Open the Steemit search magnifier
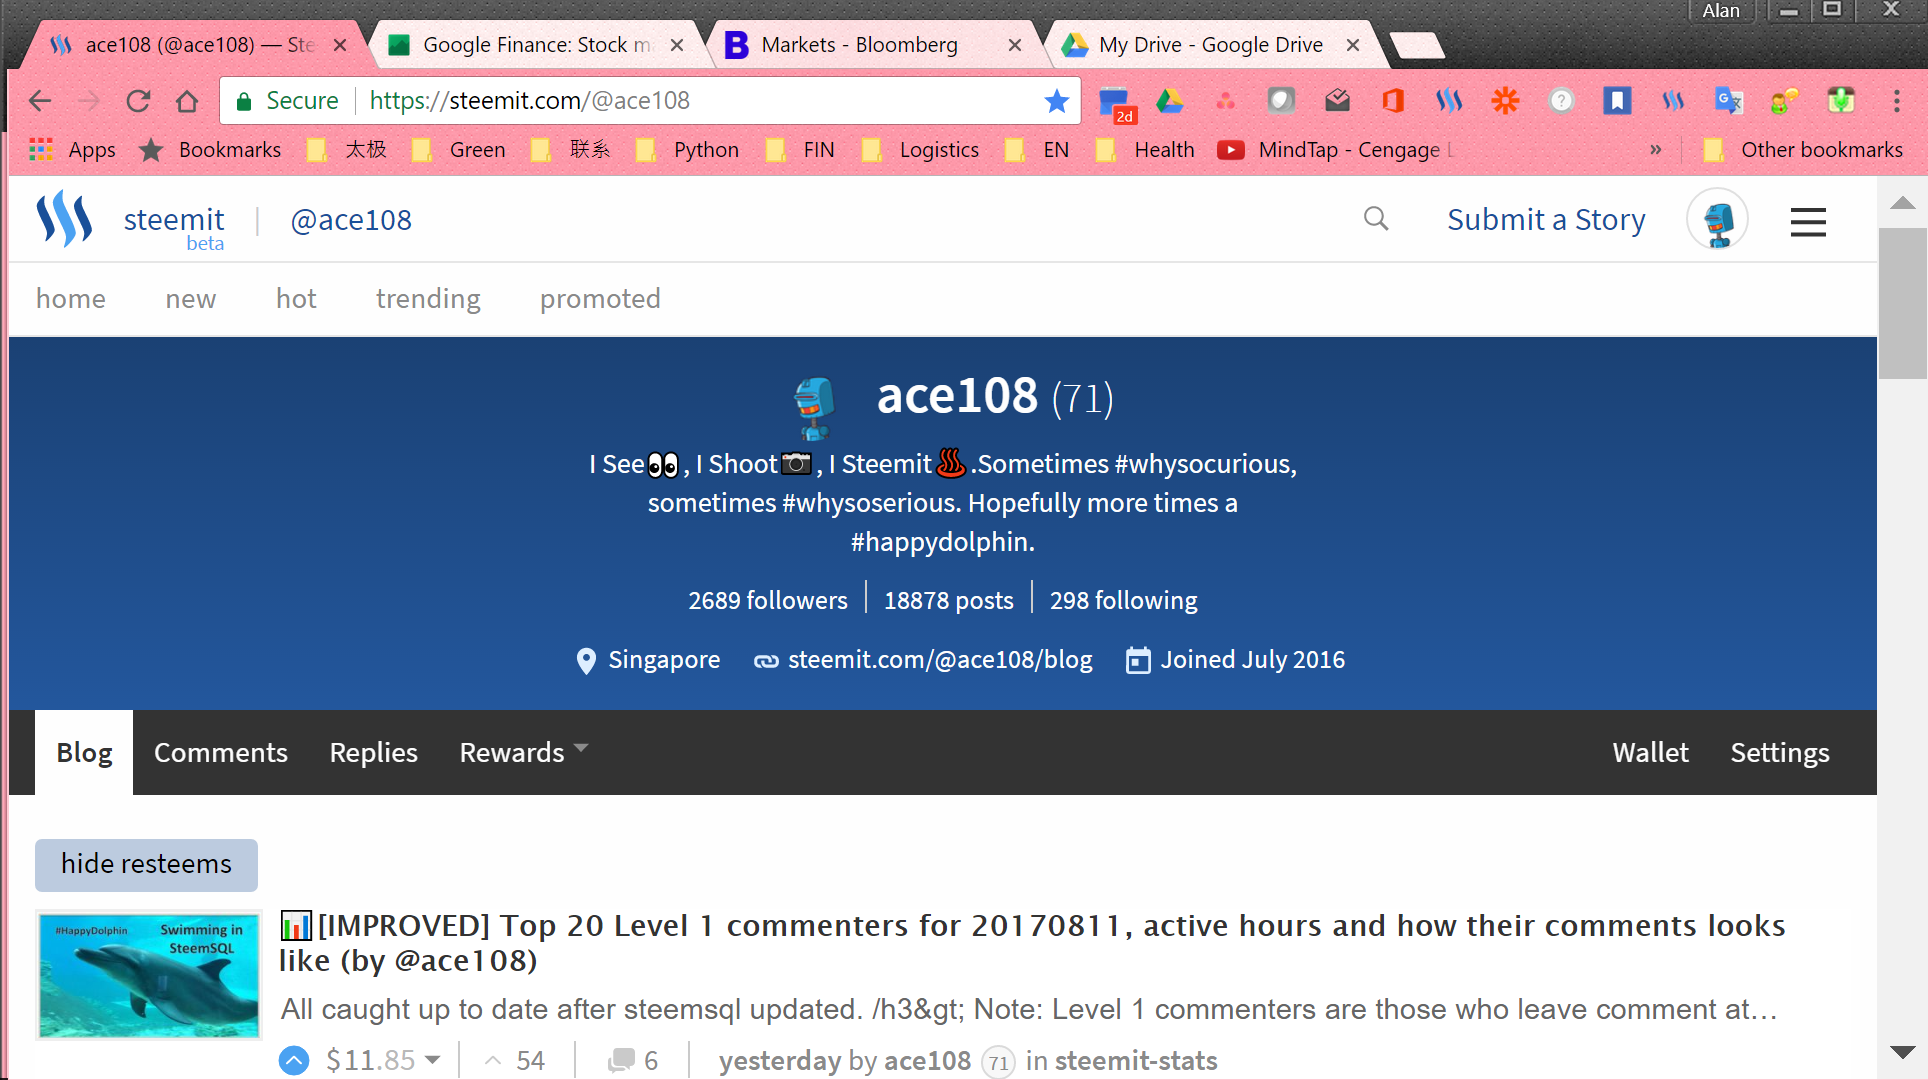 coord(1376,219)
